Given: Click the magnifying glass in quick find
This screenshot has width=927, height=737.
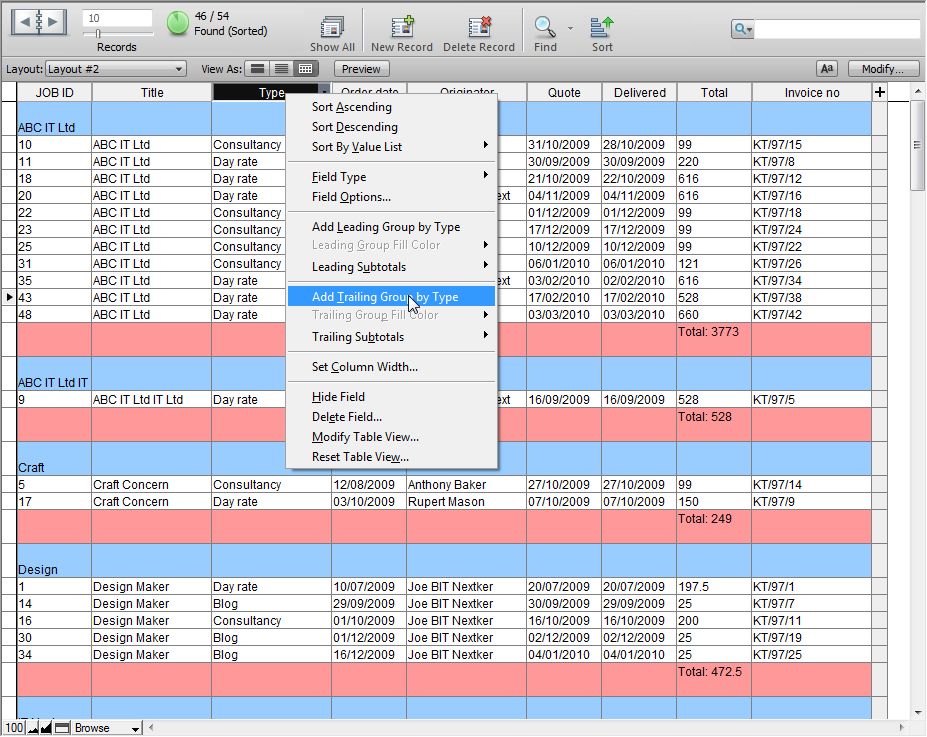Looking at the screenshot, I should tap(739, 29).
